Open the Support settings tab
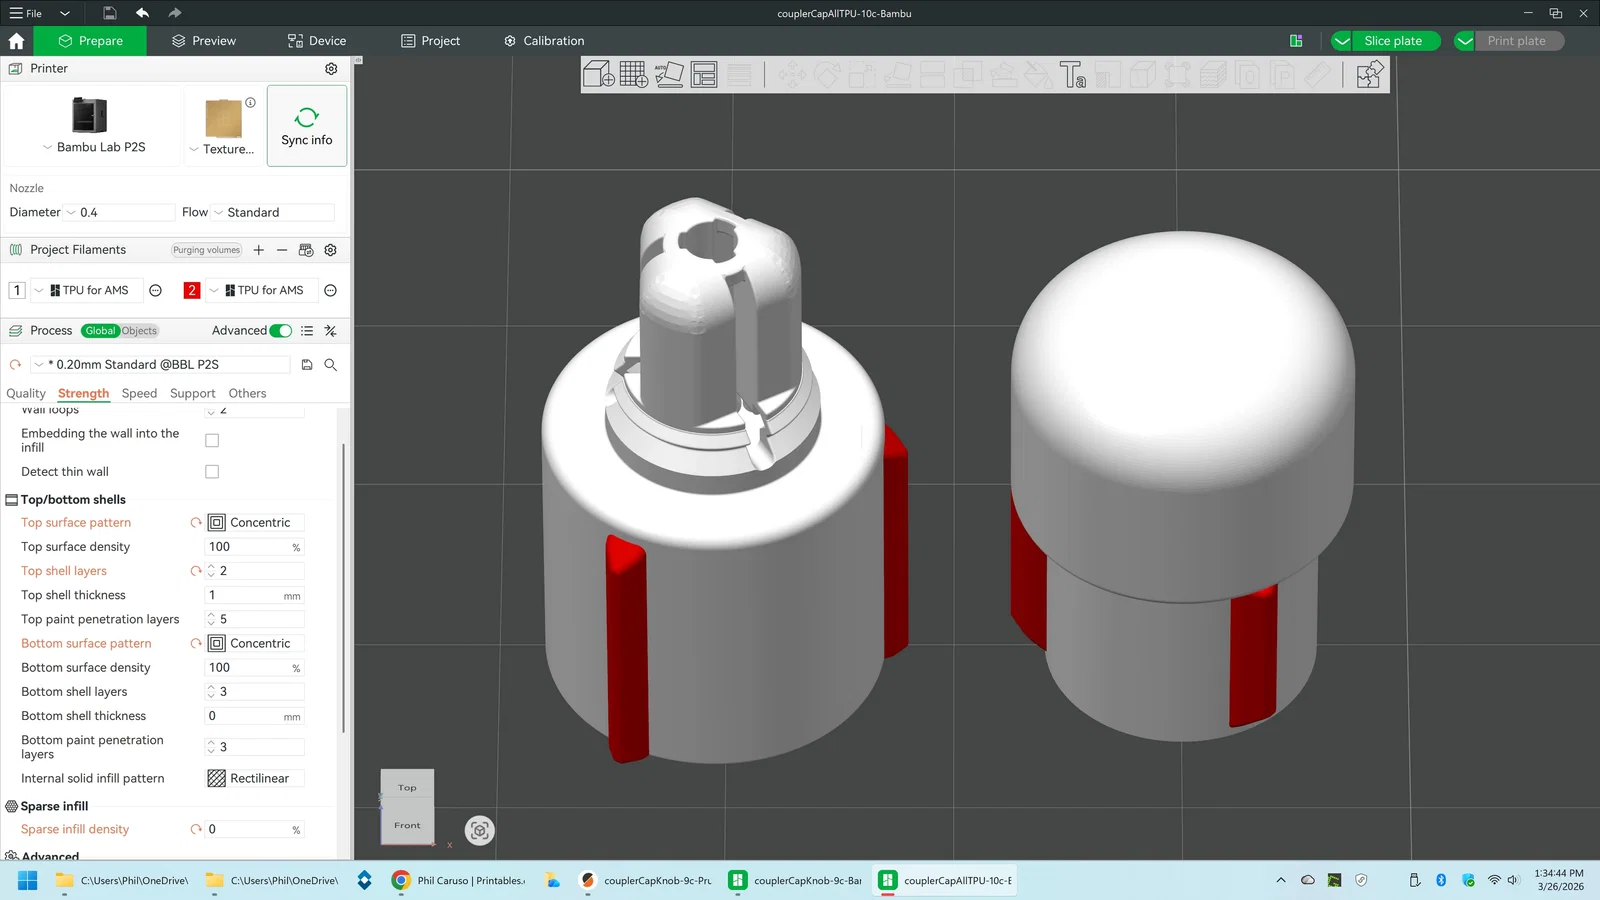The image size is (1600, 900). point(192,394)
